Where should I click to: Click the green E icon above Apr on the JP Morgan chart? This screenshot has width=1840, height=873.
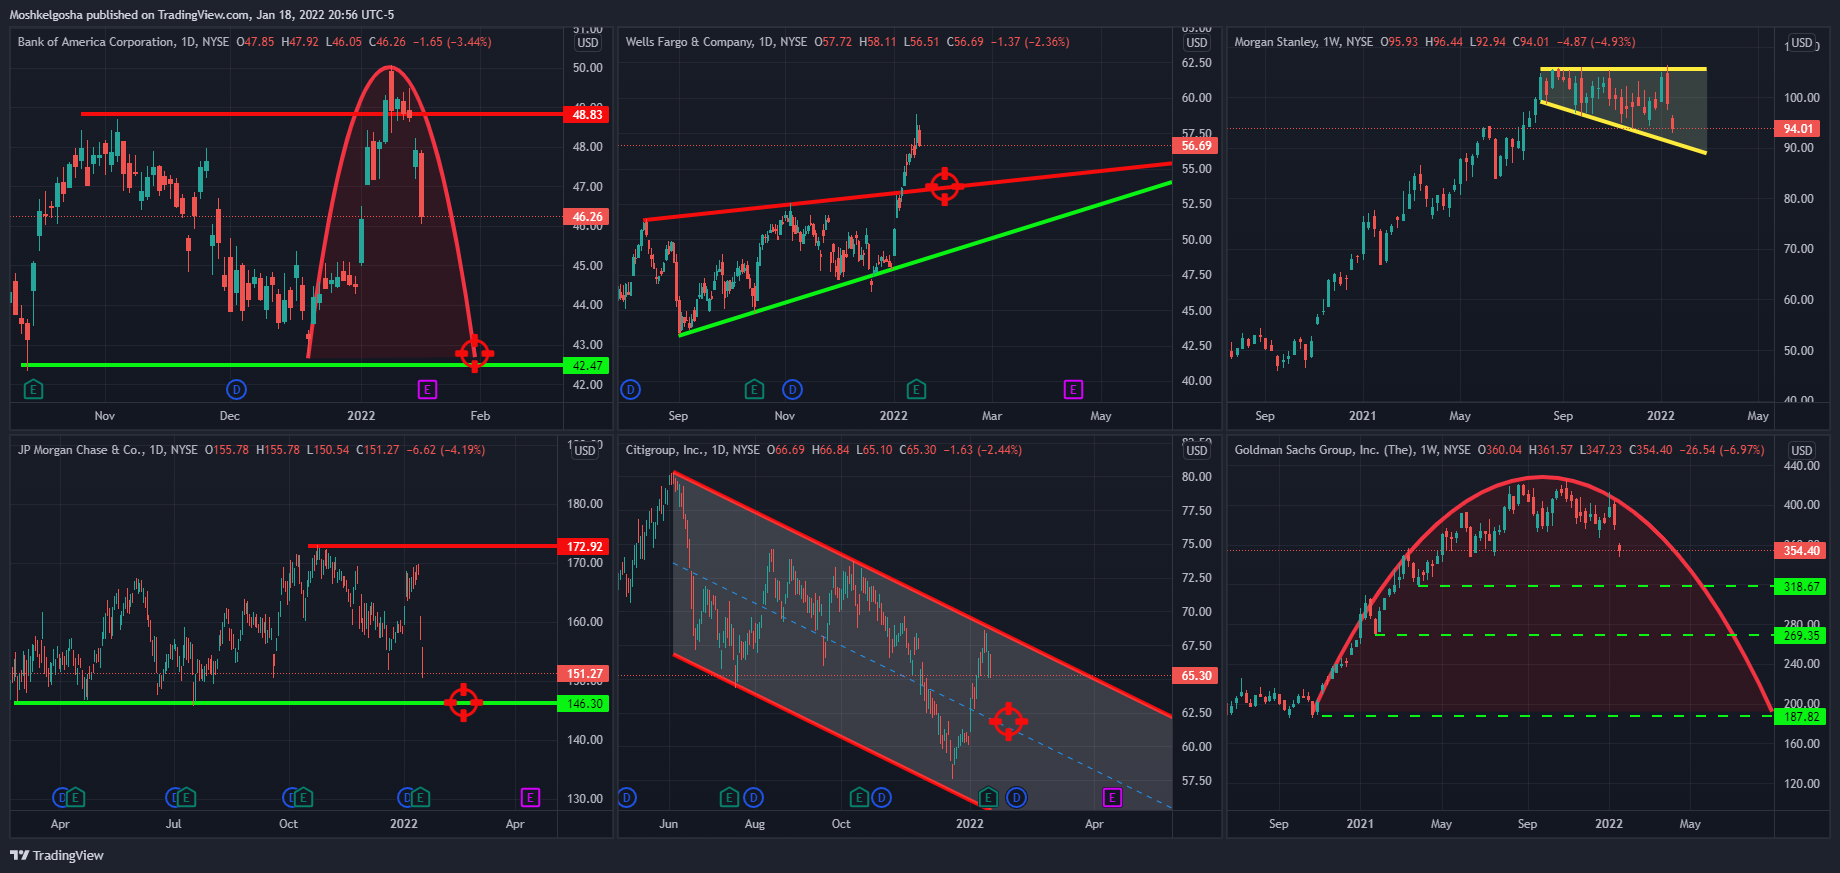pyautogui.click(x=75, y=798)
